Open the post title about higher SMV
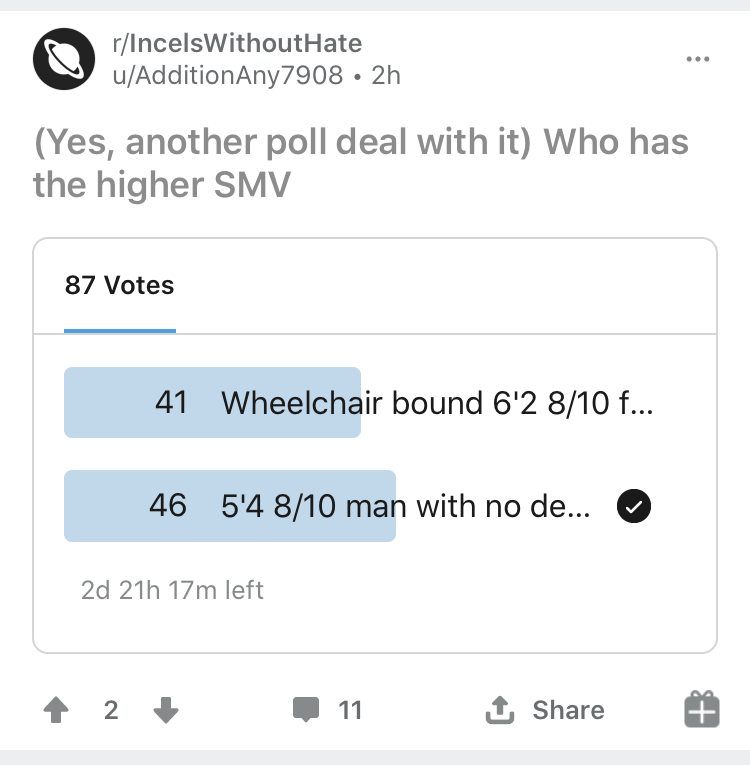Image resolution: width=750 pixels, height=765 pixels. tap(361, 163)
